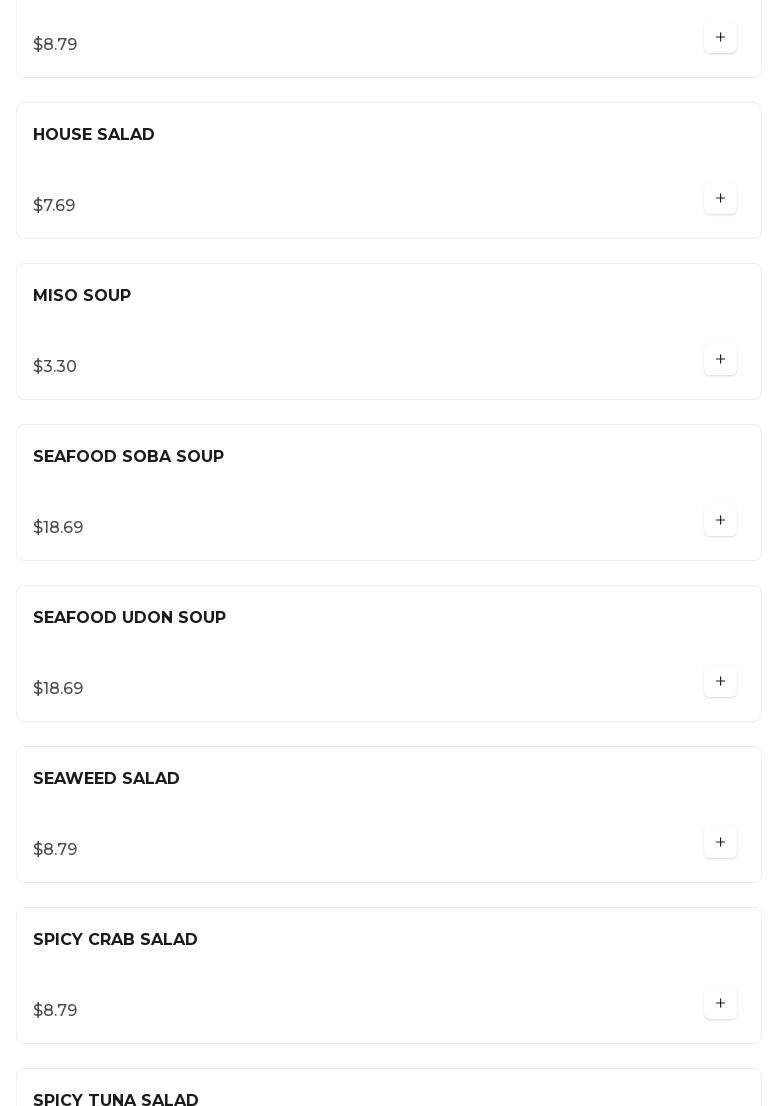Add Seafood Soba Soup via plus icon

[720, 520]
